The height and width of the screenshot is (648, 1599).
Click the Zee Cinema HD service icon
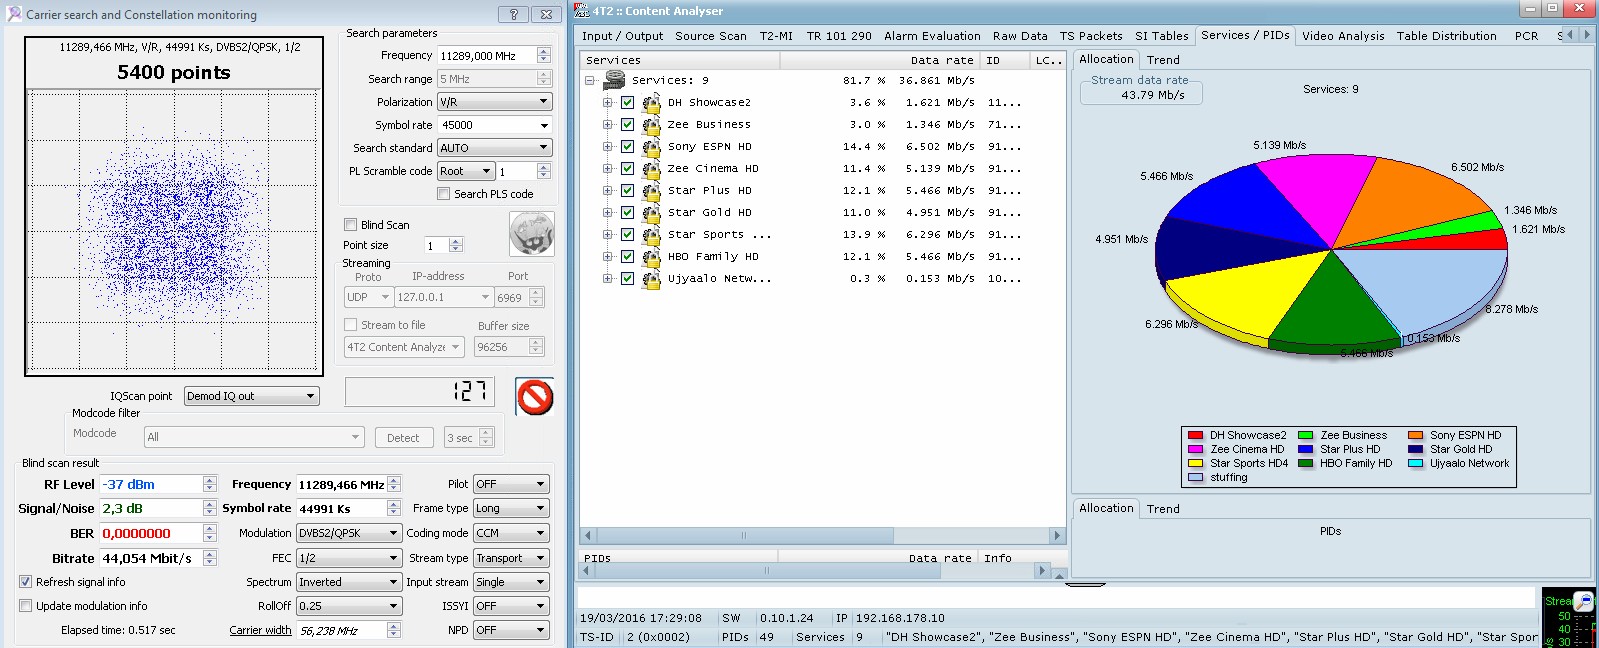(x=651, y=168)
